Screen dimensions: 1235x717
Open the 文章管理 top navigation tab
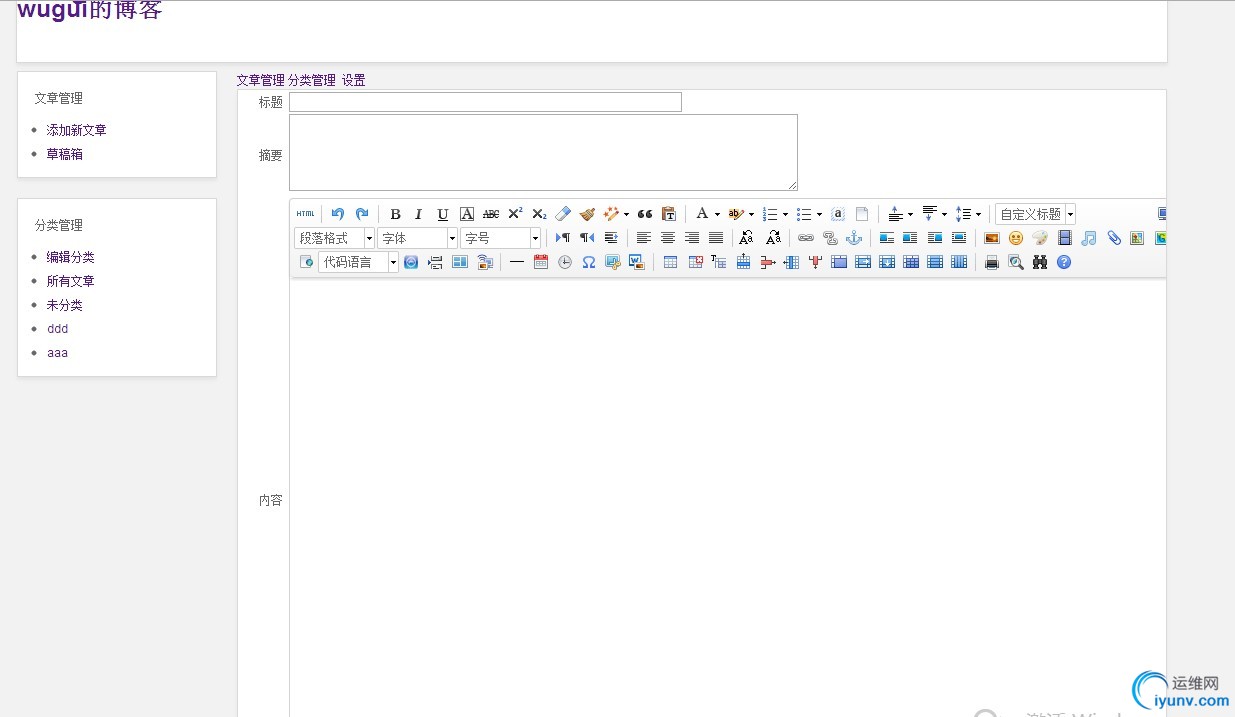pos(261,81)
